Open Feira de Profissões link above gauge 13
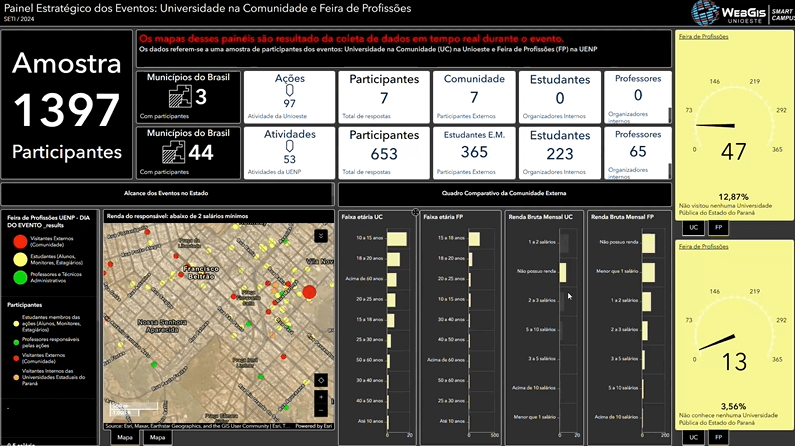795x446 pixels. tap(704, 246)
